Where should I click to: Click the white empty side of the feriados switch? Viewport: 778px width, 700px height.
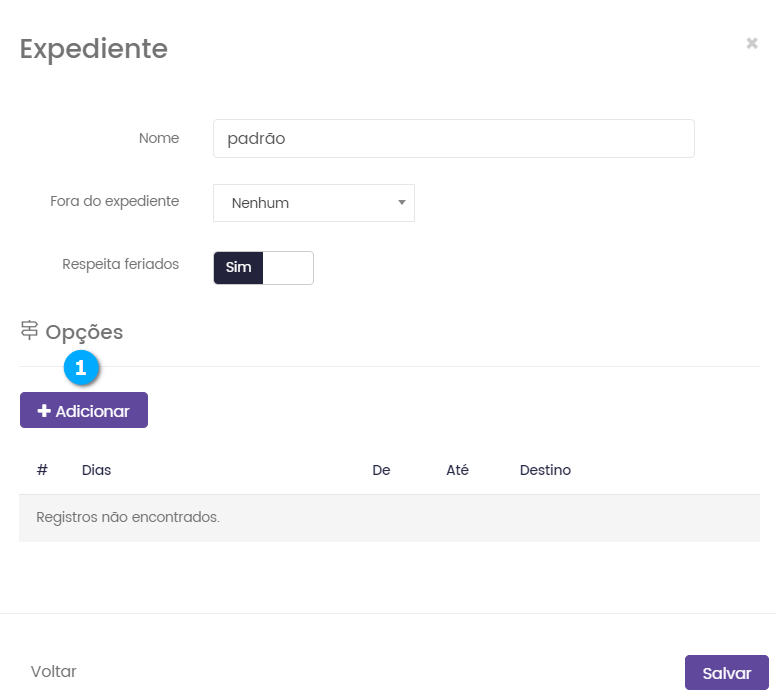click(288, 268)
